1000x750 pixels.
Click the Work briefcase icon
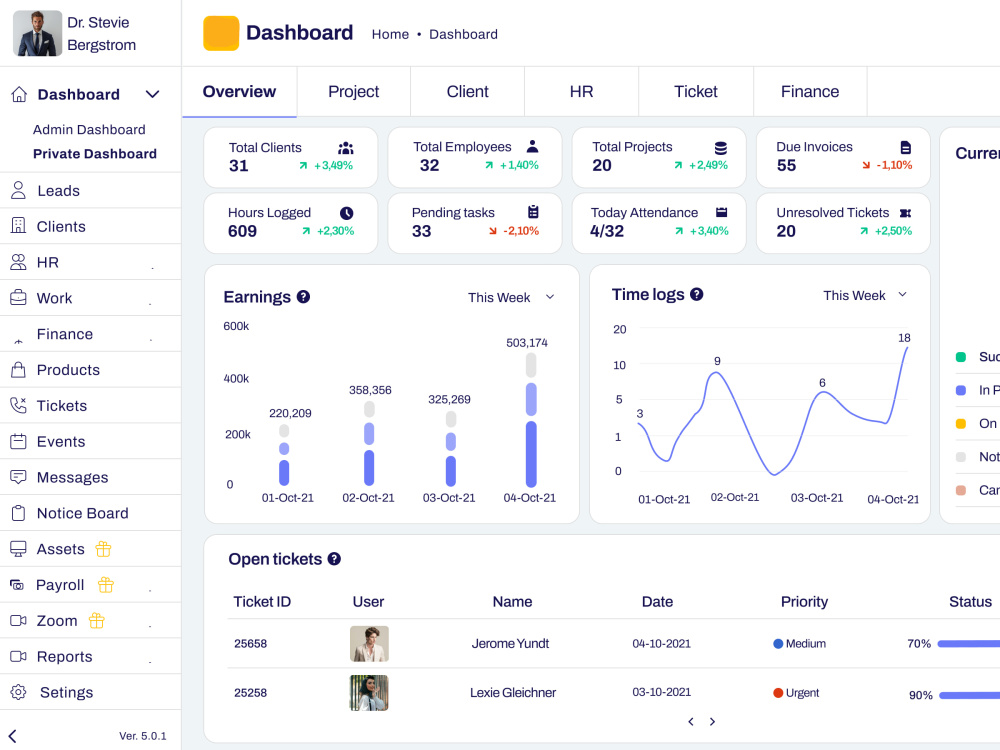click(18, 298)
